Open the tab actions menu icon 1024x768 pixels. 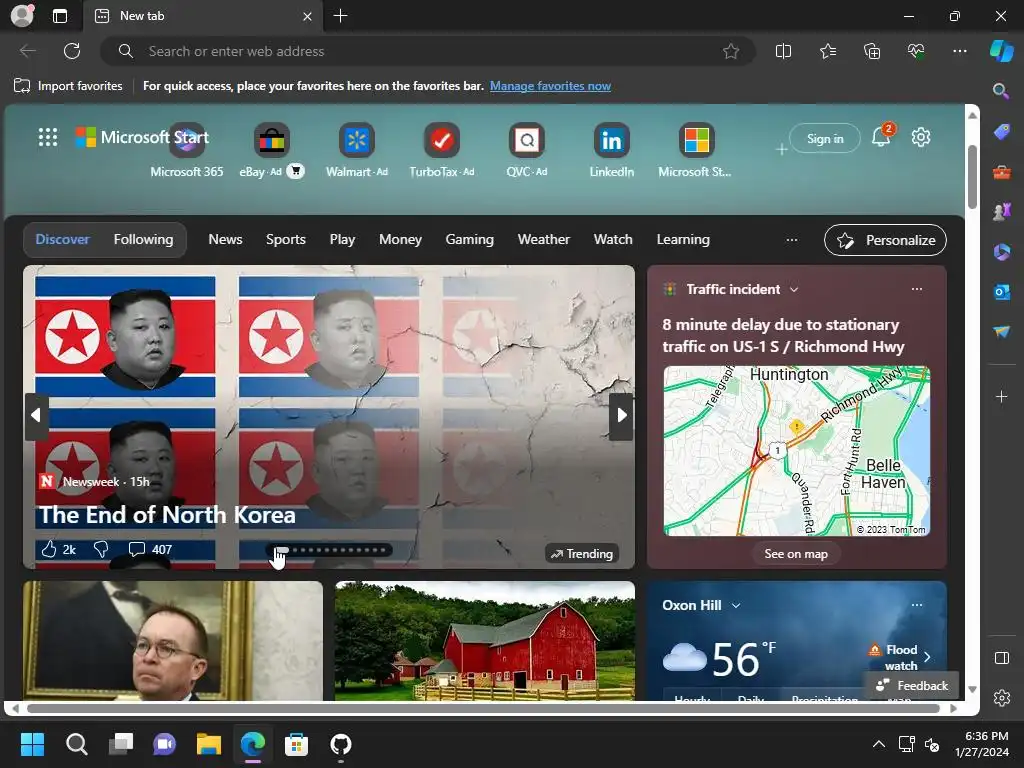59,16
